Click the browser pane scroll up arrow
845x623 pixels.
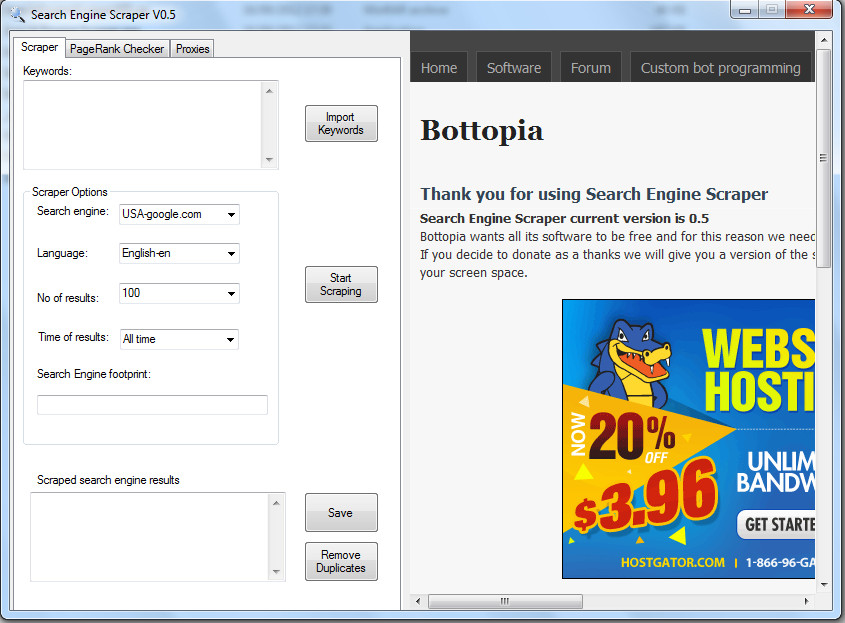click(x=823, y=40)
